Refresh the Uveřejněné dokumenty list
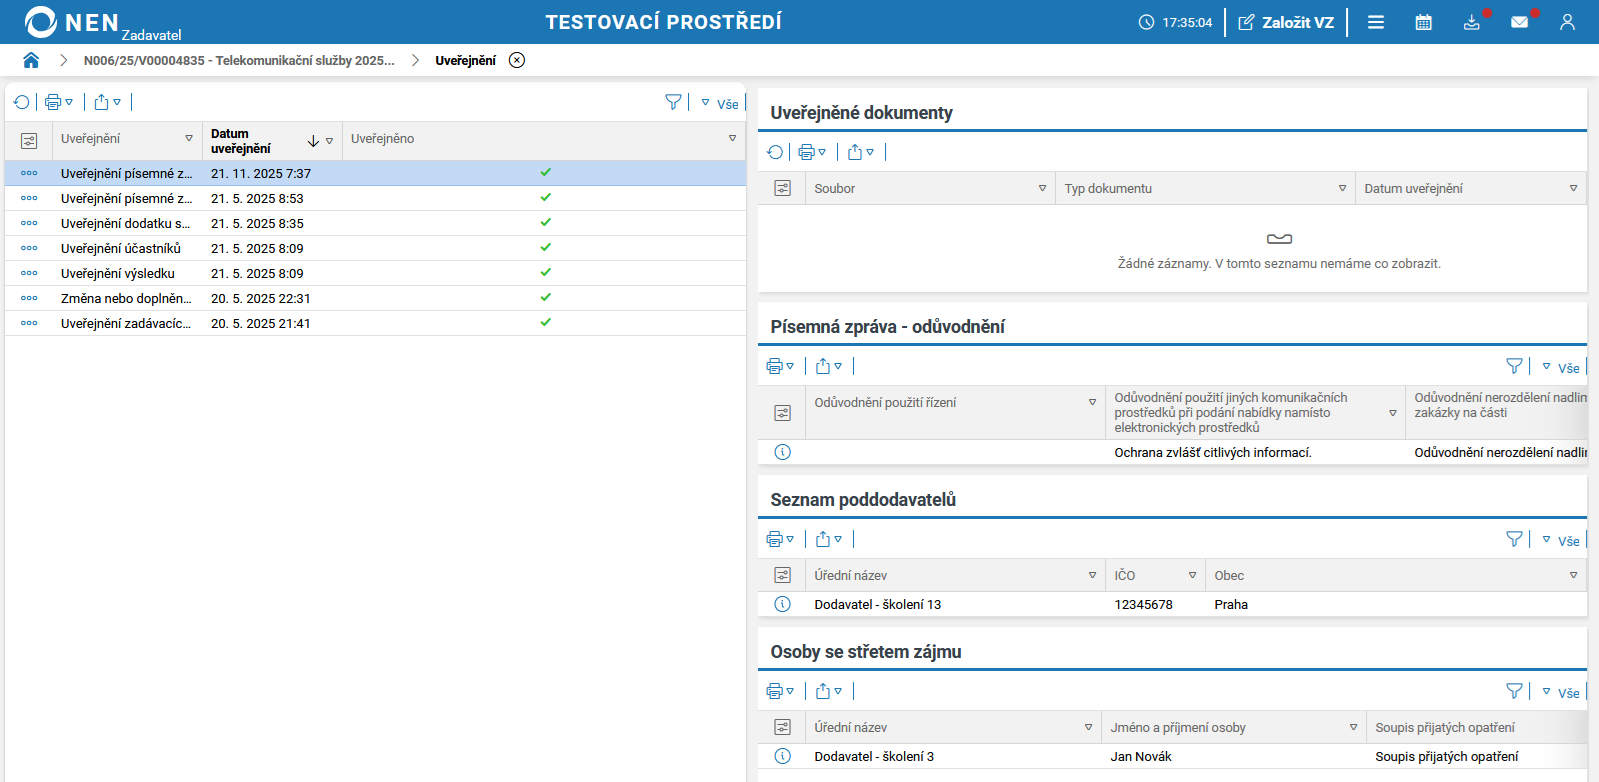Image resolution: width=1599 pixels, height=782 pixels. tap(775, 152)
